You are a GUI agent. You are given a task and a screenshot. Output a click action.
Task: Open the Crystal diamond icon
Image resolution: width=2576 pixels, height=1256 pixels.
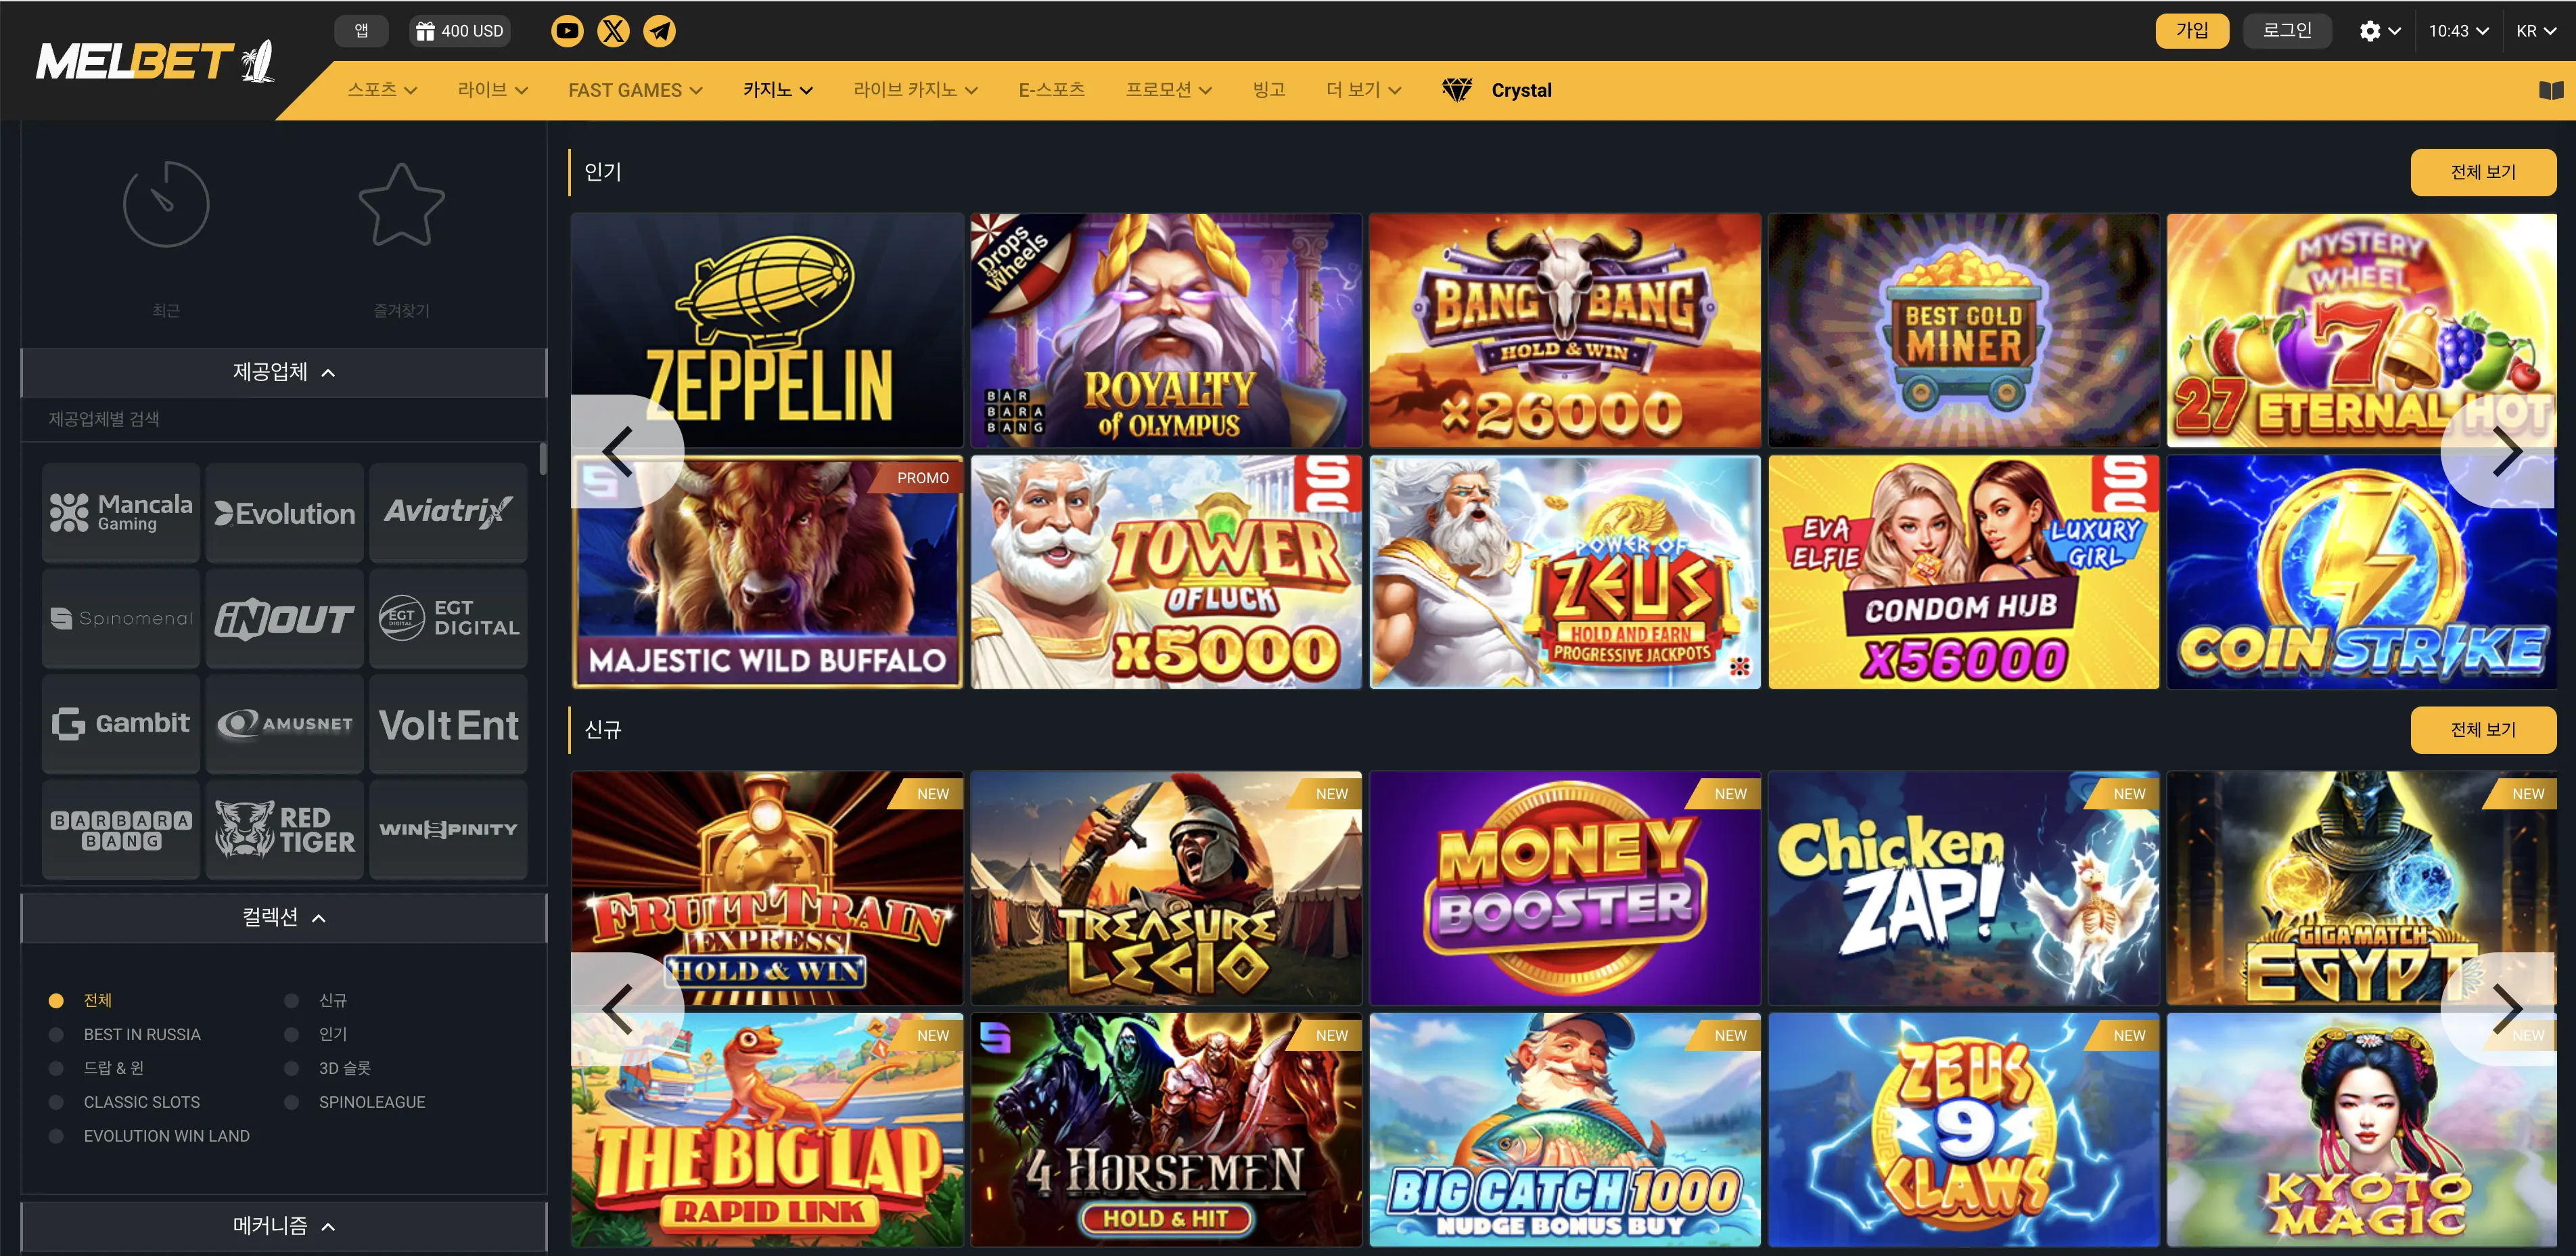(x=1457, y=90)
